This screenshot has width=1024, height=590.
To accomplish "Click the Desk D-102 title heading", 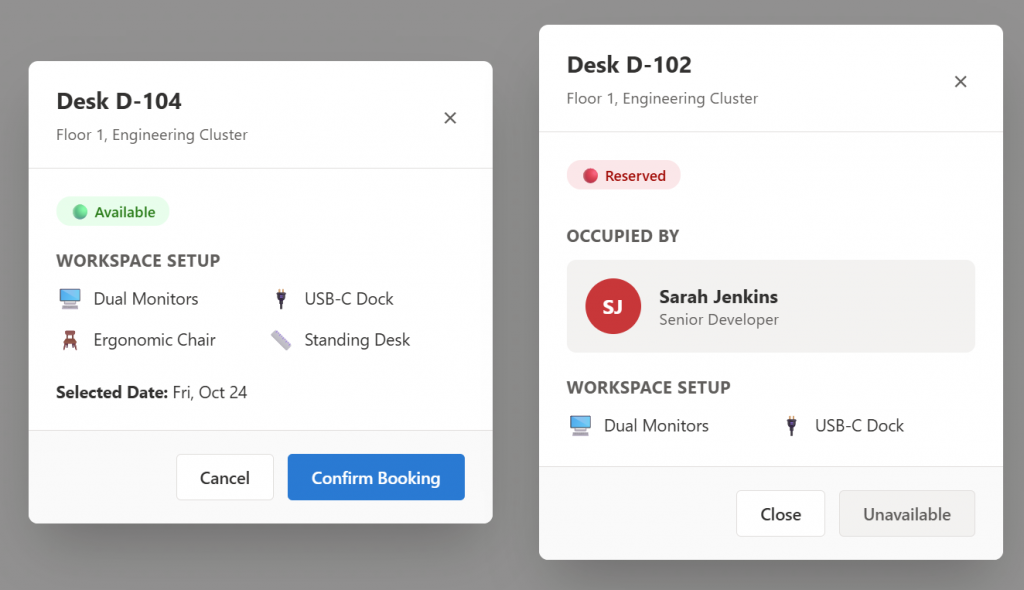I will point(629,65).
